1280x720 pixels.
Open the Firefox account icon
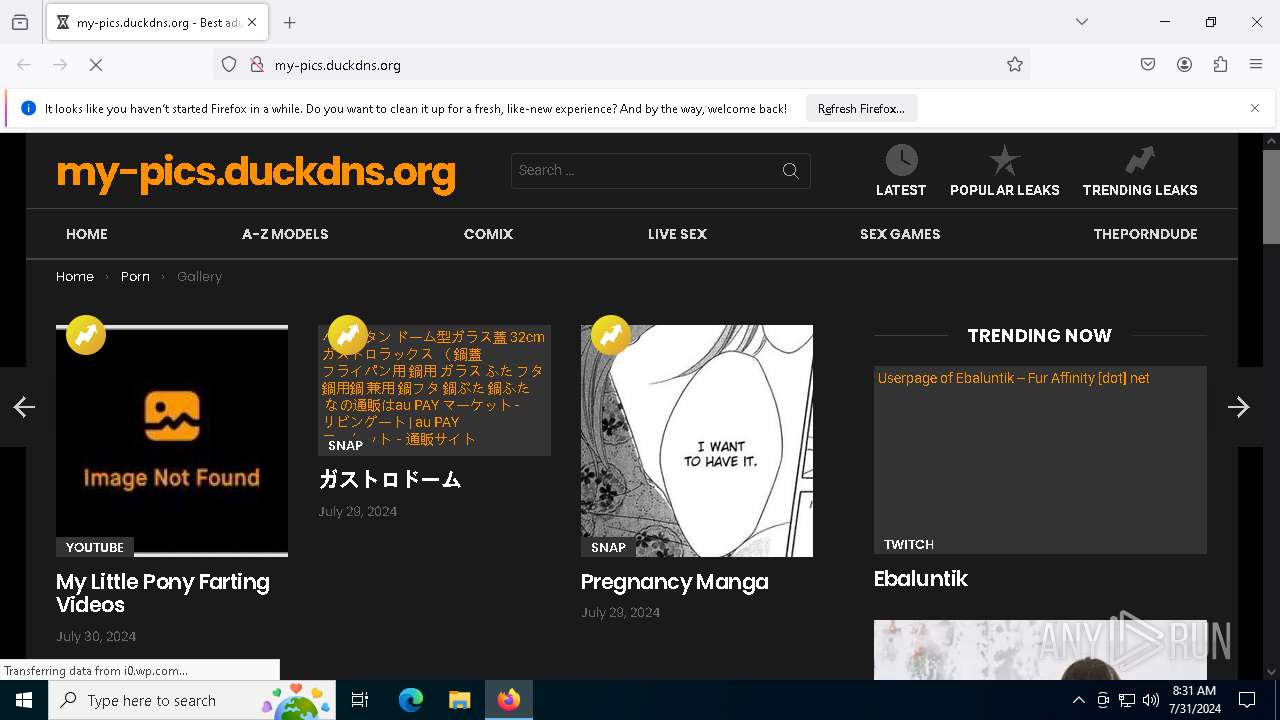coord(1184,65)
